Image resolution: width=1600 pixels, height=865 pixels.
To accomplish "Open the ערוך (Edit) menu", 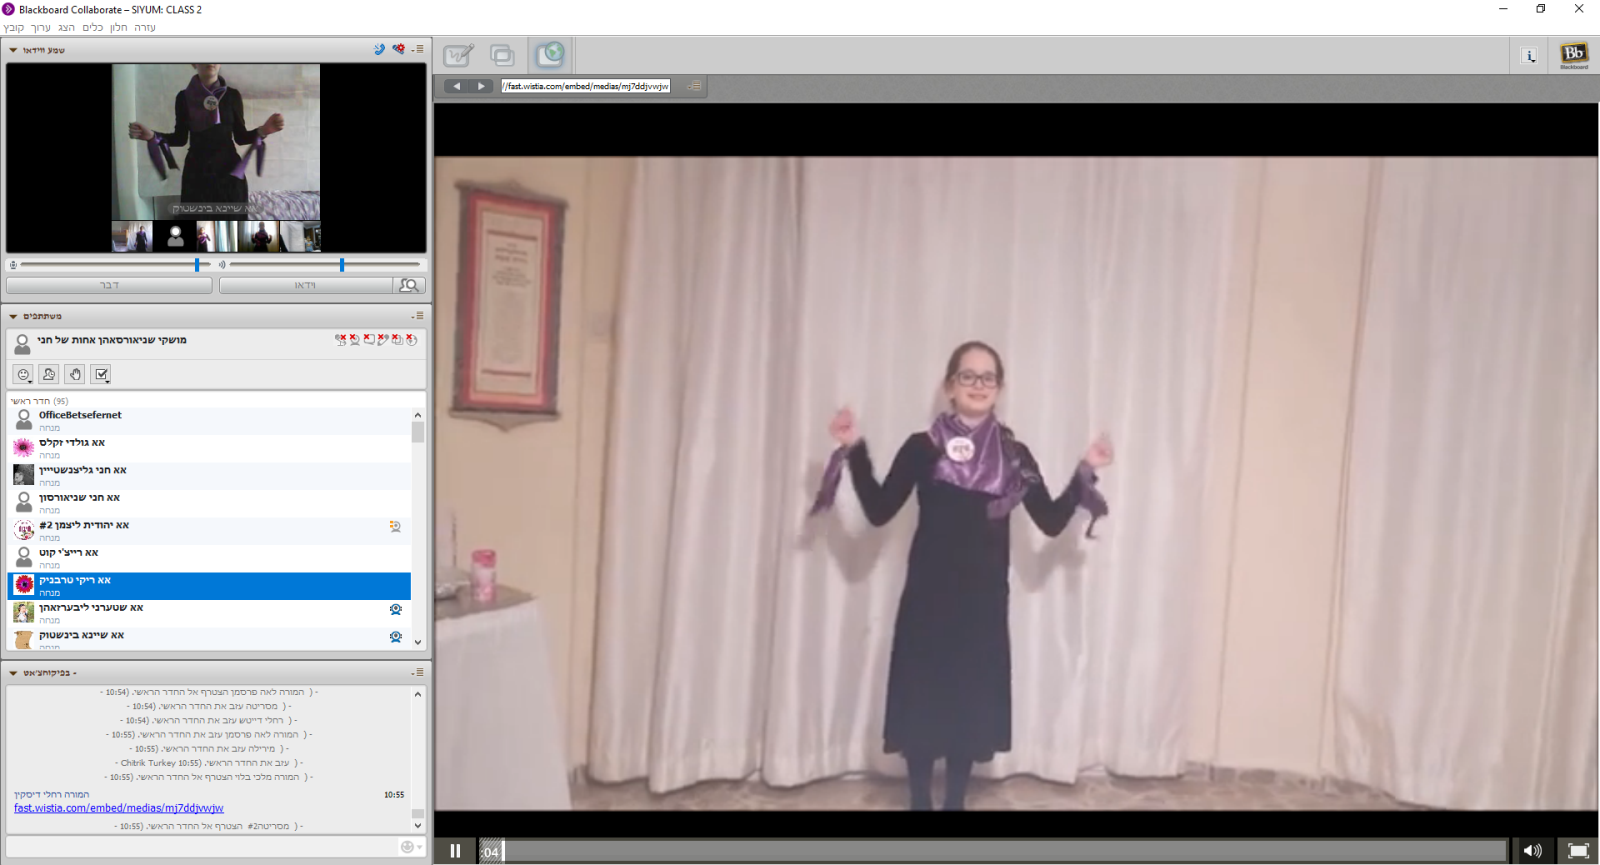I will 41,28.
